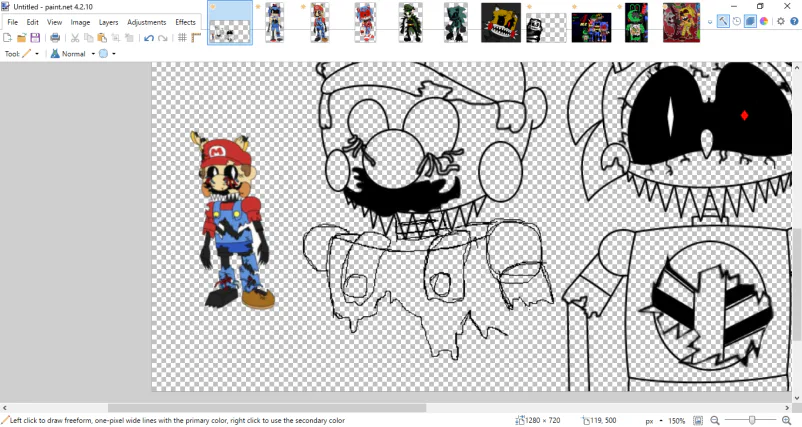The height and width of the screenshot is (427, 802).
Task: Open Help via the question mark icon
Action: click(794, 21)
